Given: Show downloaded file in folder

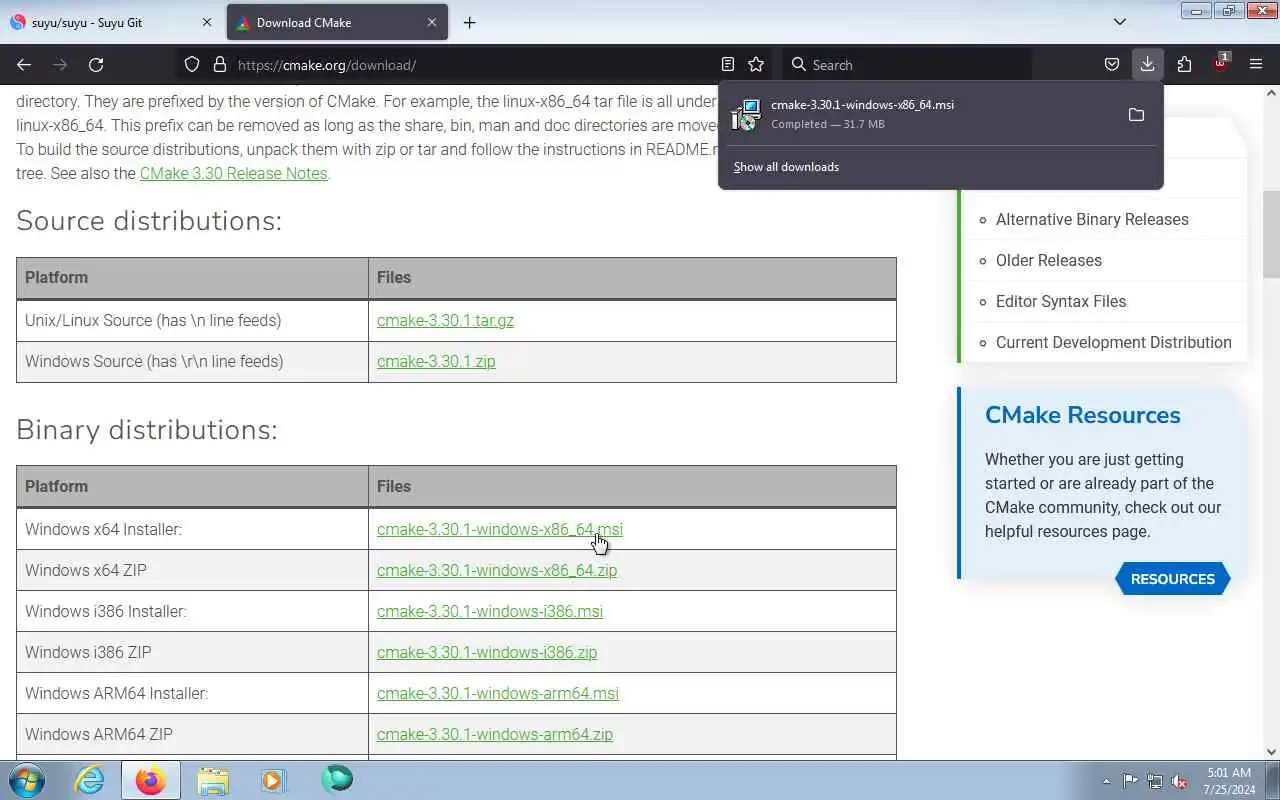Looking at the screenshot, I should pyautogui.click(x=1136, y=115).
